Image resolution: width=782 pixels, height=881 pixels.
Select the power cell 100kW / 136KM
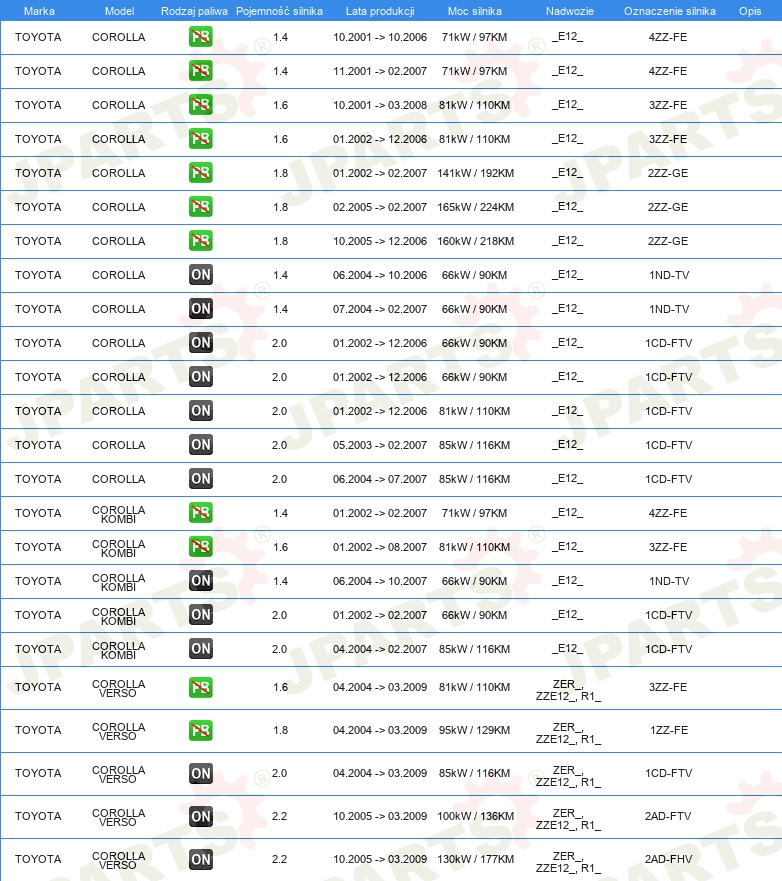[475, 816]
